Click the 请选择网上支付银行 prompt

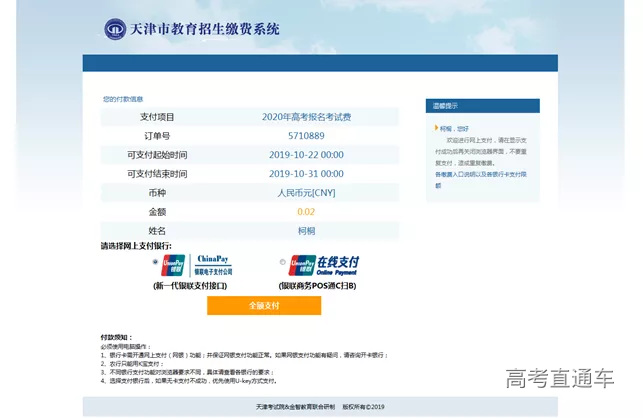[136, 246]
